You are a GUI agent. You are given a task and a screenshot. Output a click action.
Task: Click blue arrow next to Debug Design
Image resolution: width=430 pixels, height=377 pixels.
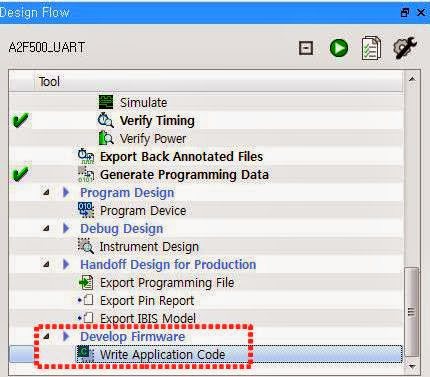click(66, 228)
